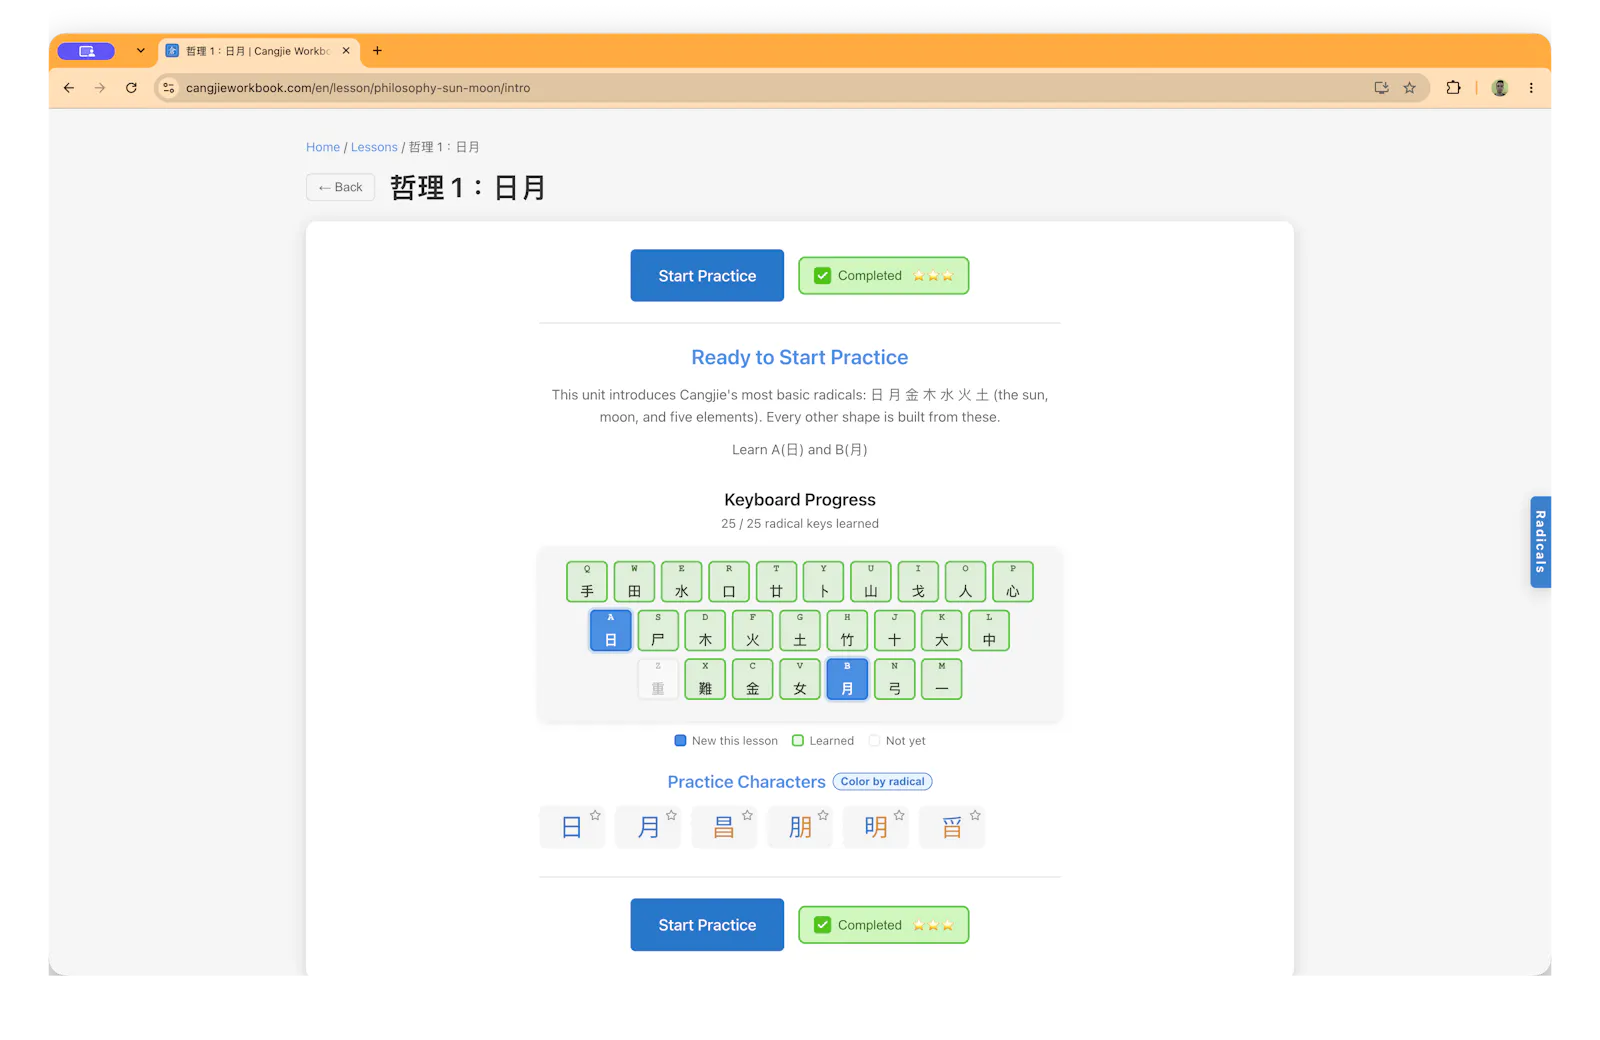Viewport: 1600px width, 1040px height.
Task: Click the L 中 keyboard key
Action: pyautogui.click(x=989, y=631)
